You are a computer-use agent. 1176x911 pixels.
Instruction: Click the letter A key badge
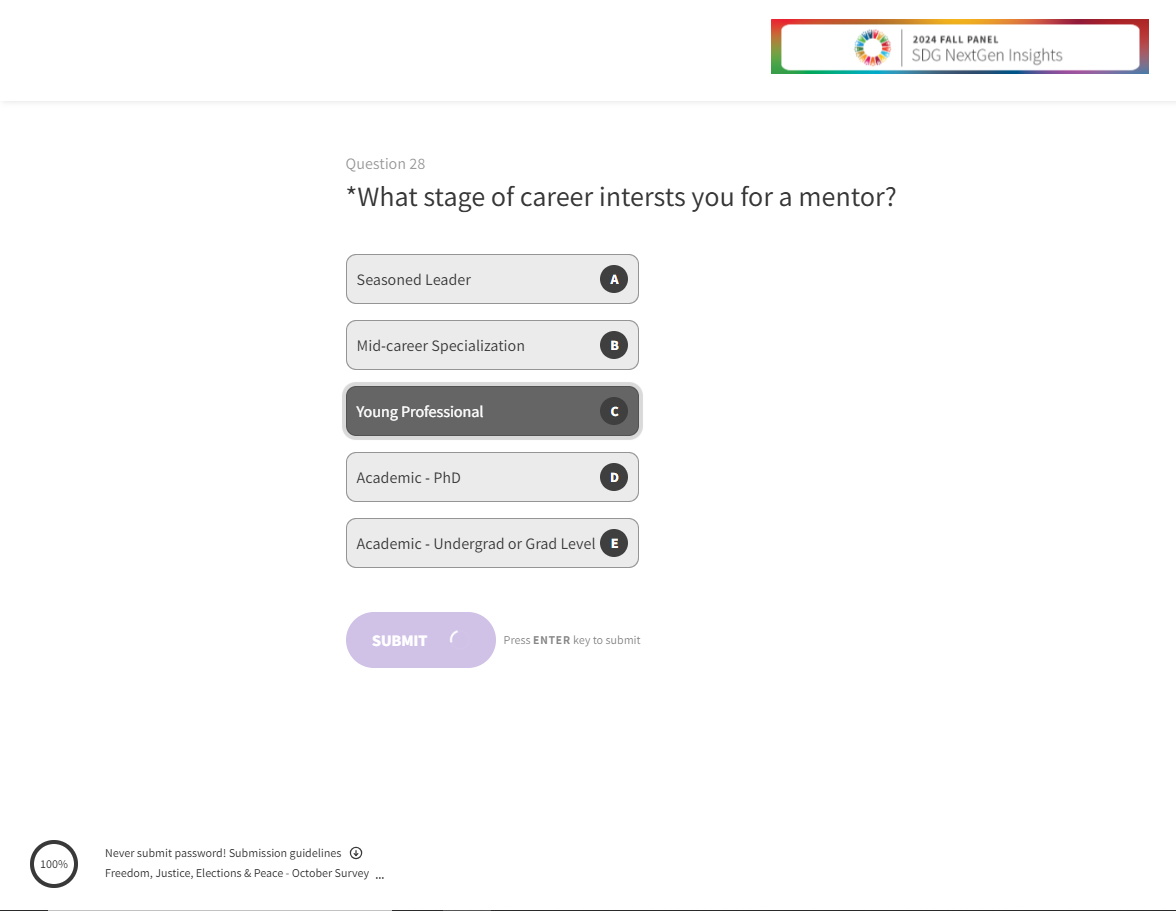click(x=614, y=279)
